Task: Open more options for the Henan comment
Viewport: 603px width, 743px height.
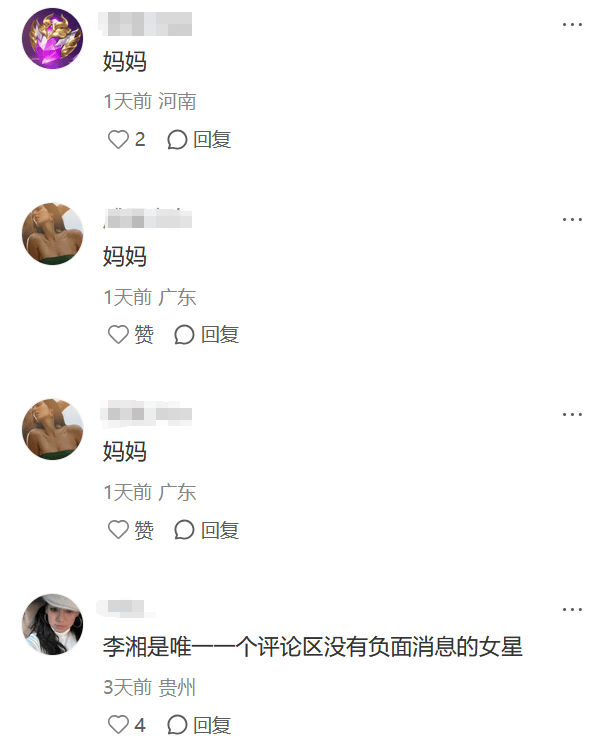Action: [x=572, y=24]
